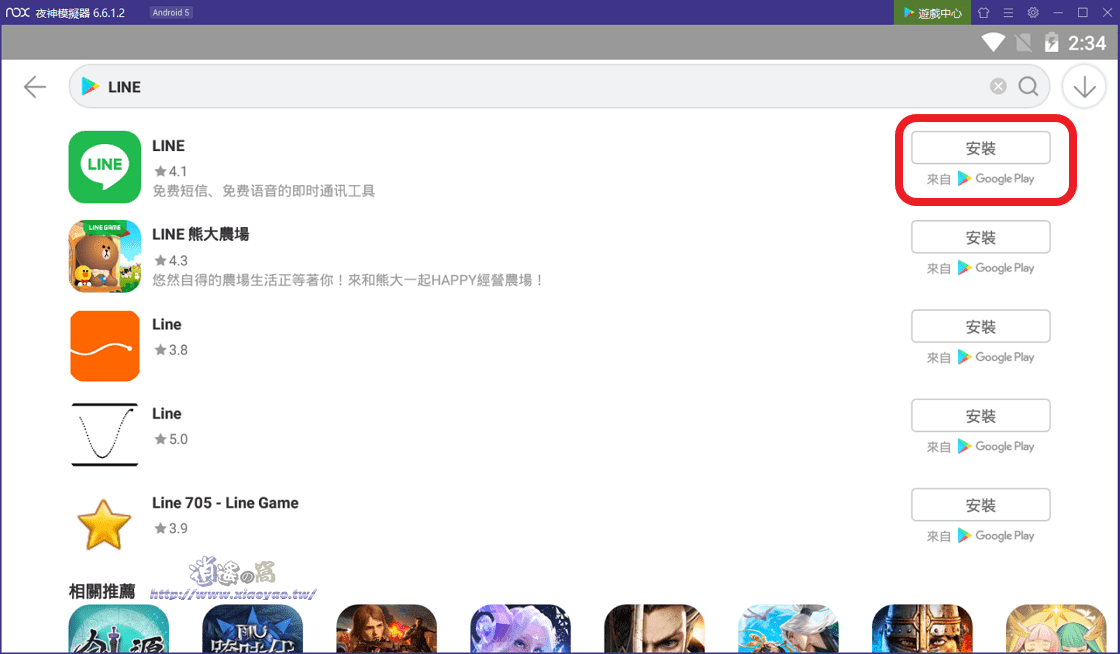The height and width of the screenshot is (654, 1120).
Task: Install the LINE messenger app
Action: [980, 148]
